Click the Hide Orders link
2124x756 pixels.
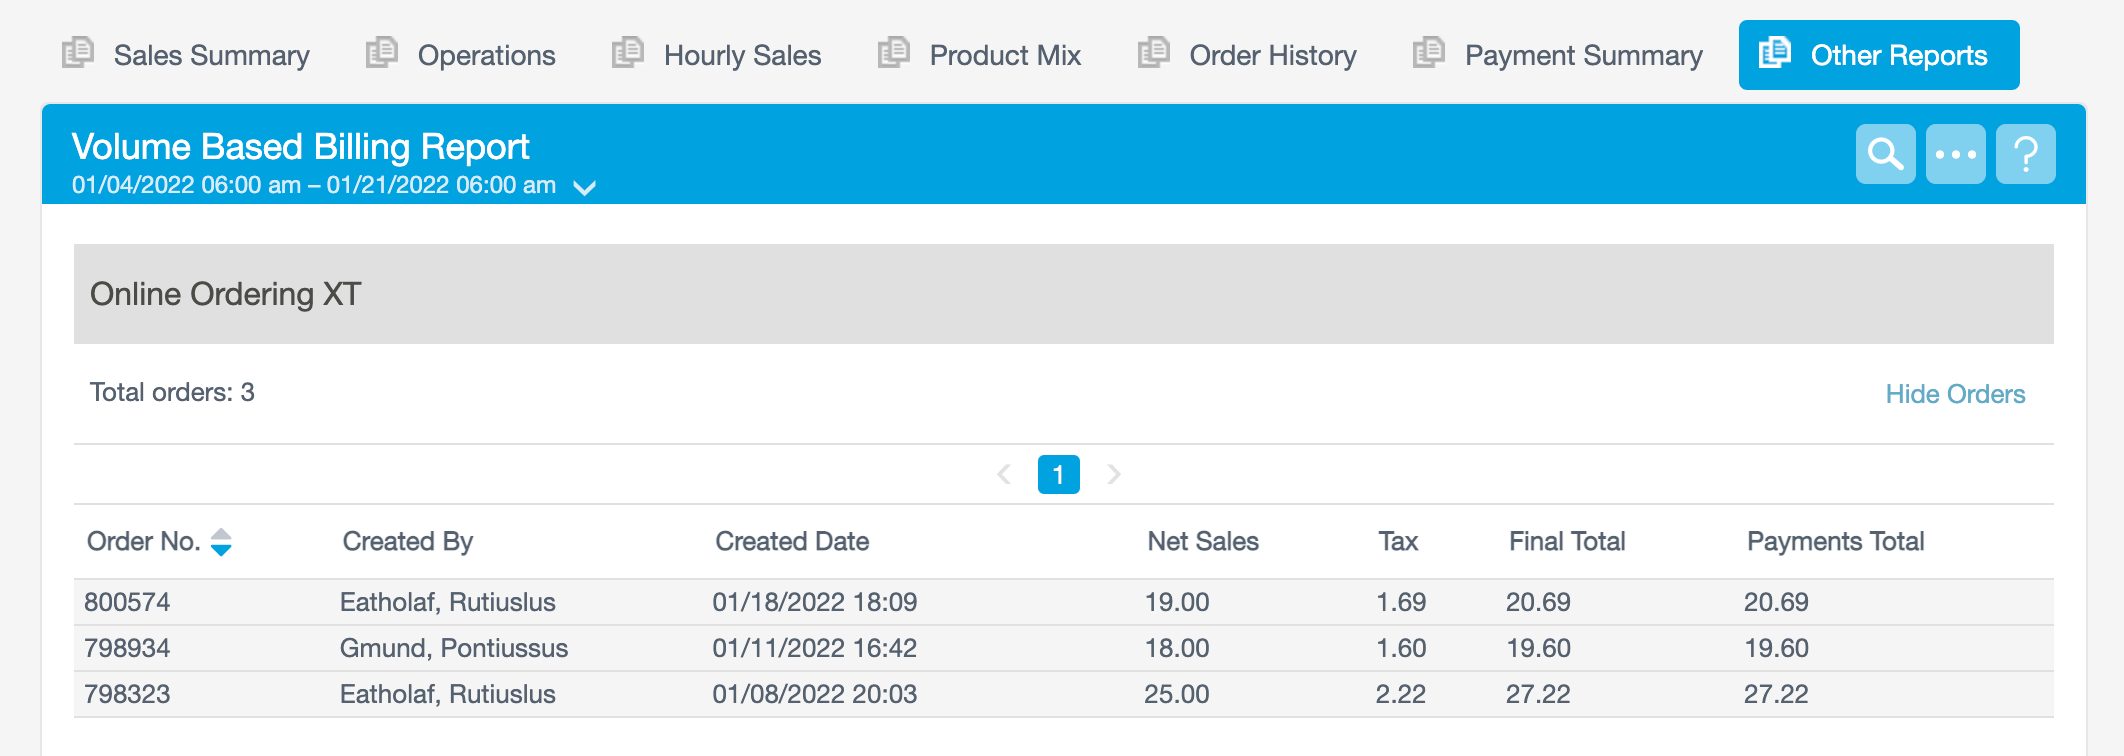click(1954, 394)
